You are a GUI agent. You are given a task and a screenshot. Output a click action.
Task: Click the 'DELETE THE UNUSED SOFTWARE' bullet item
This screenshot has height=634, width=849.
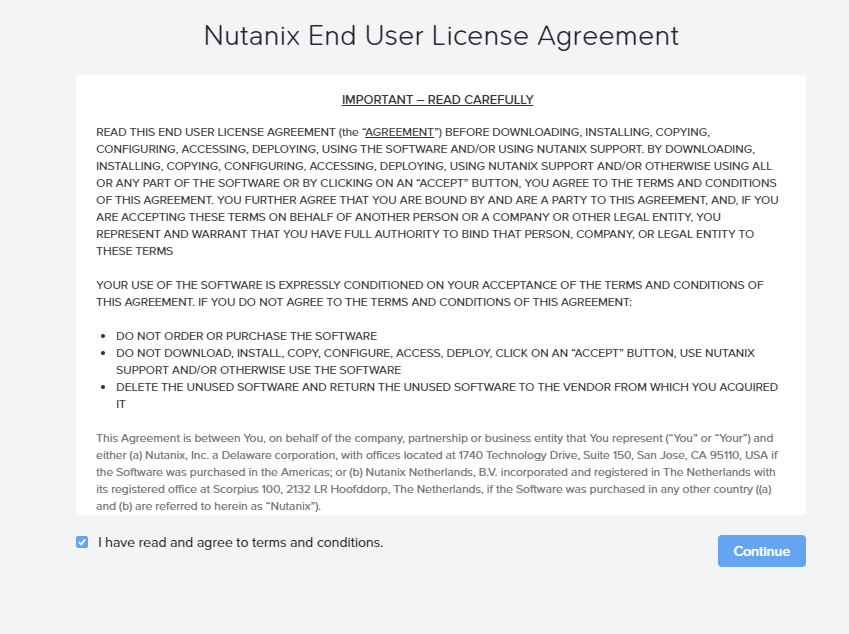[447, 395]
